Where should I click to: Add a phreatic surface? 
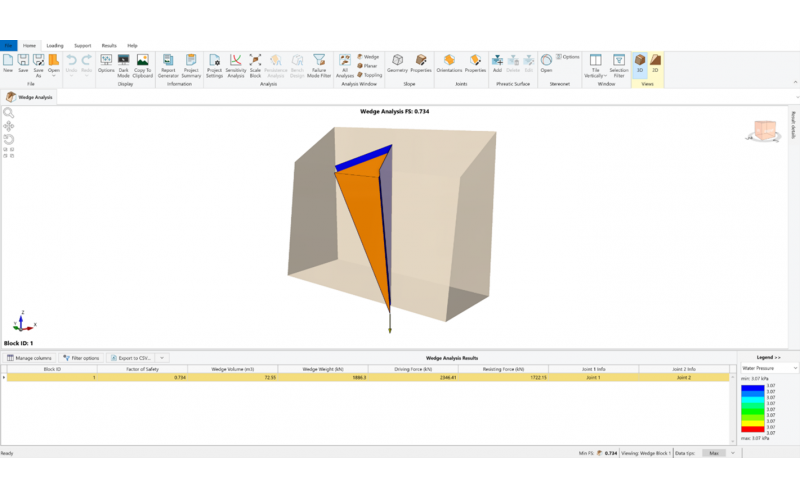(x=497, y=64)
